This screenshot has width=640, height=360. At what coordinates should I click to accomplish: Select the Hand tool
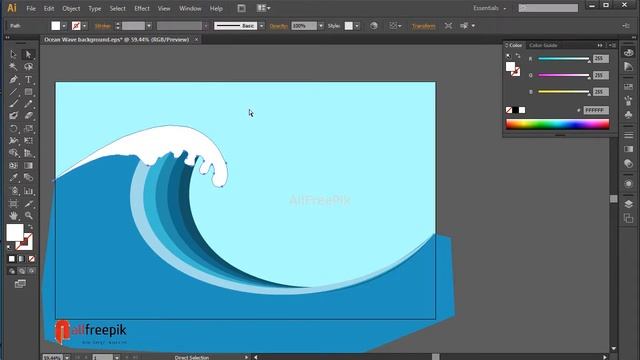coord(13,216)
